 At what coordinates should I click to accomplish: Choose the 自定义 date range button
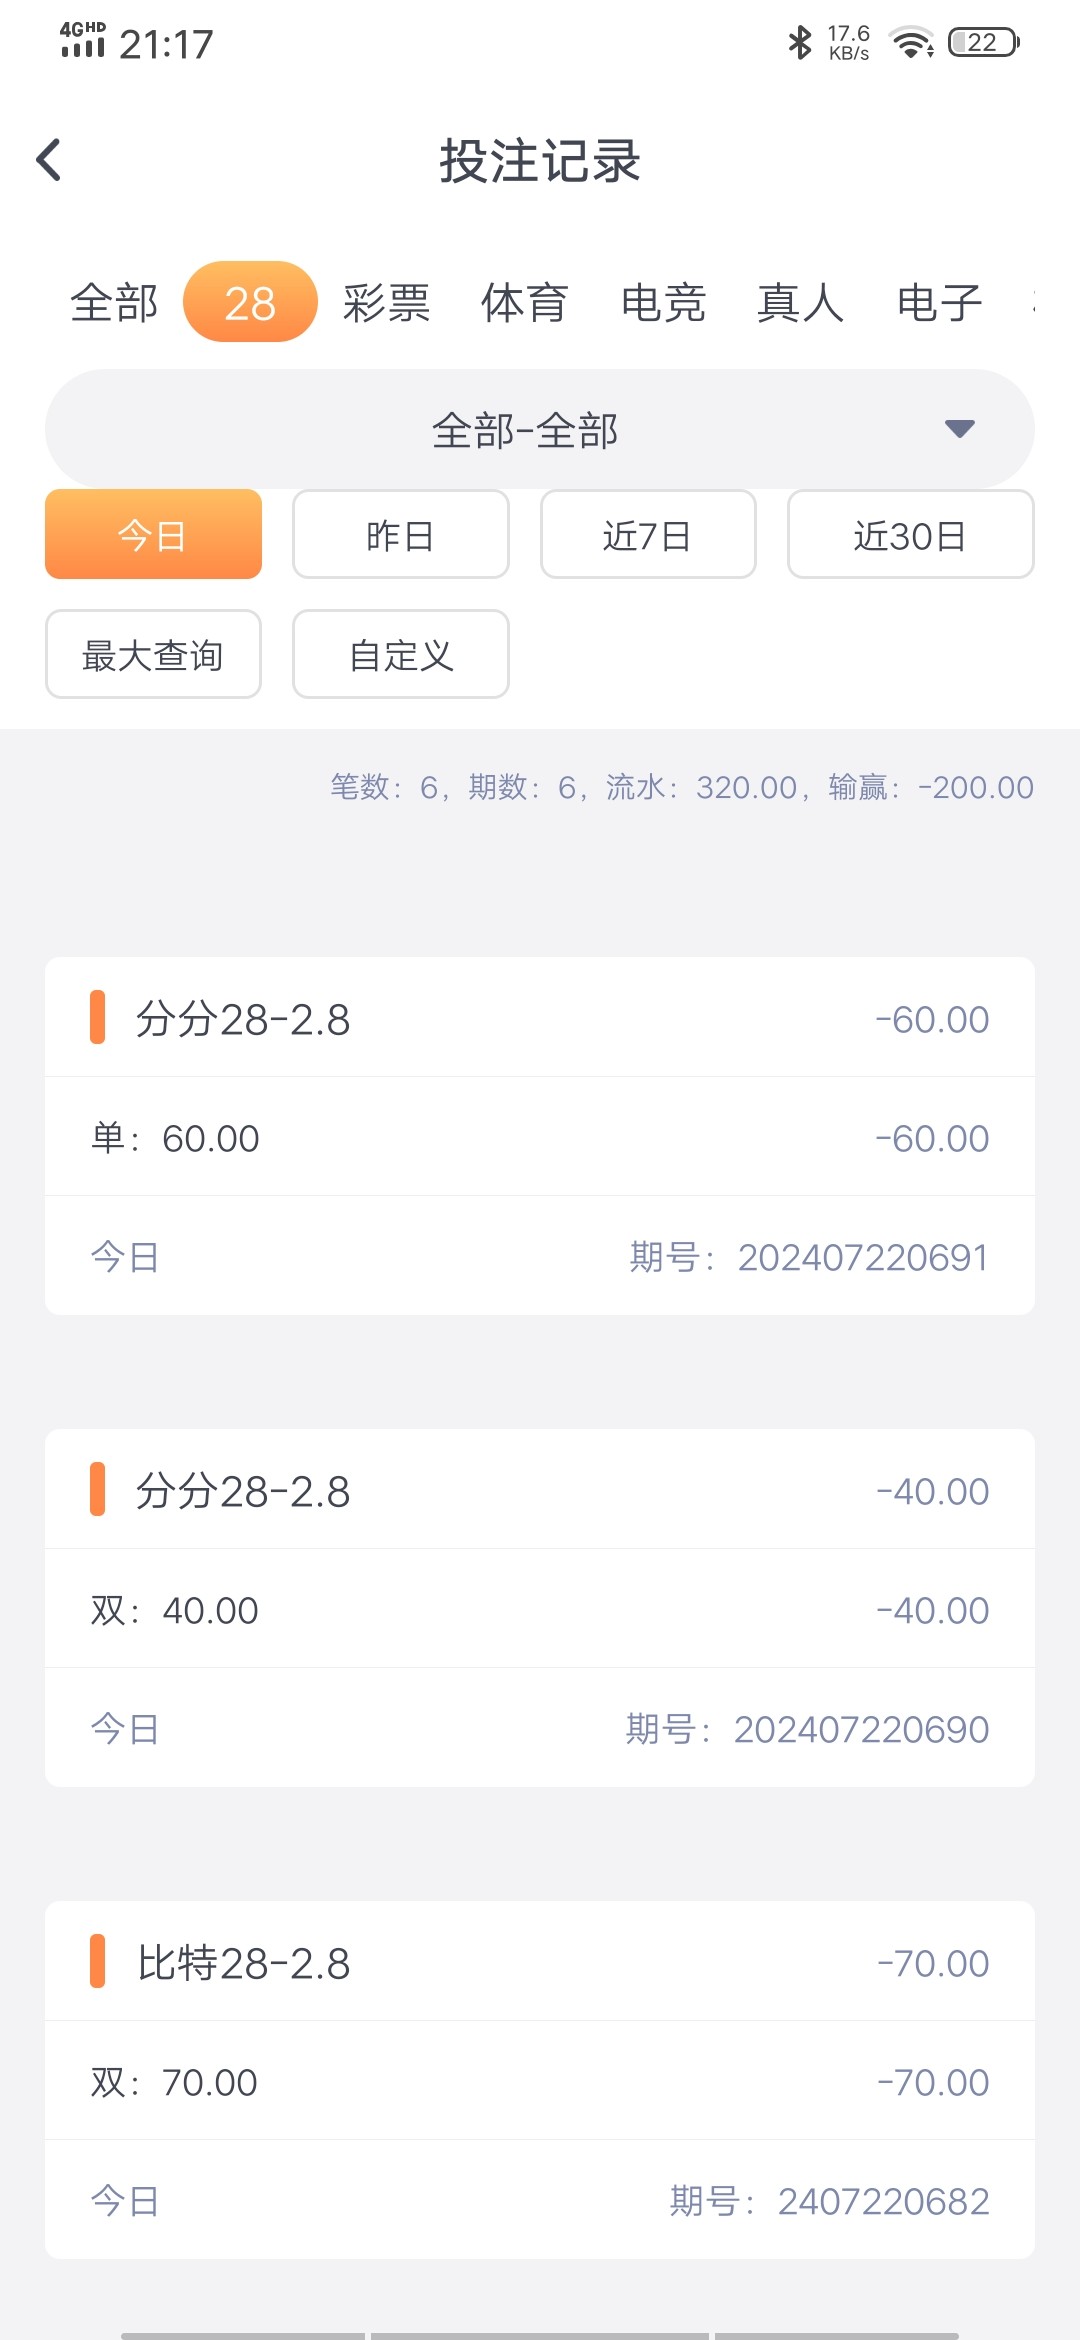click(x=400, y=655)
